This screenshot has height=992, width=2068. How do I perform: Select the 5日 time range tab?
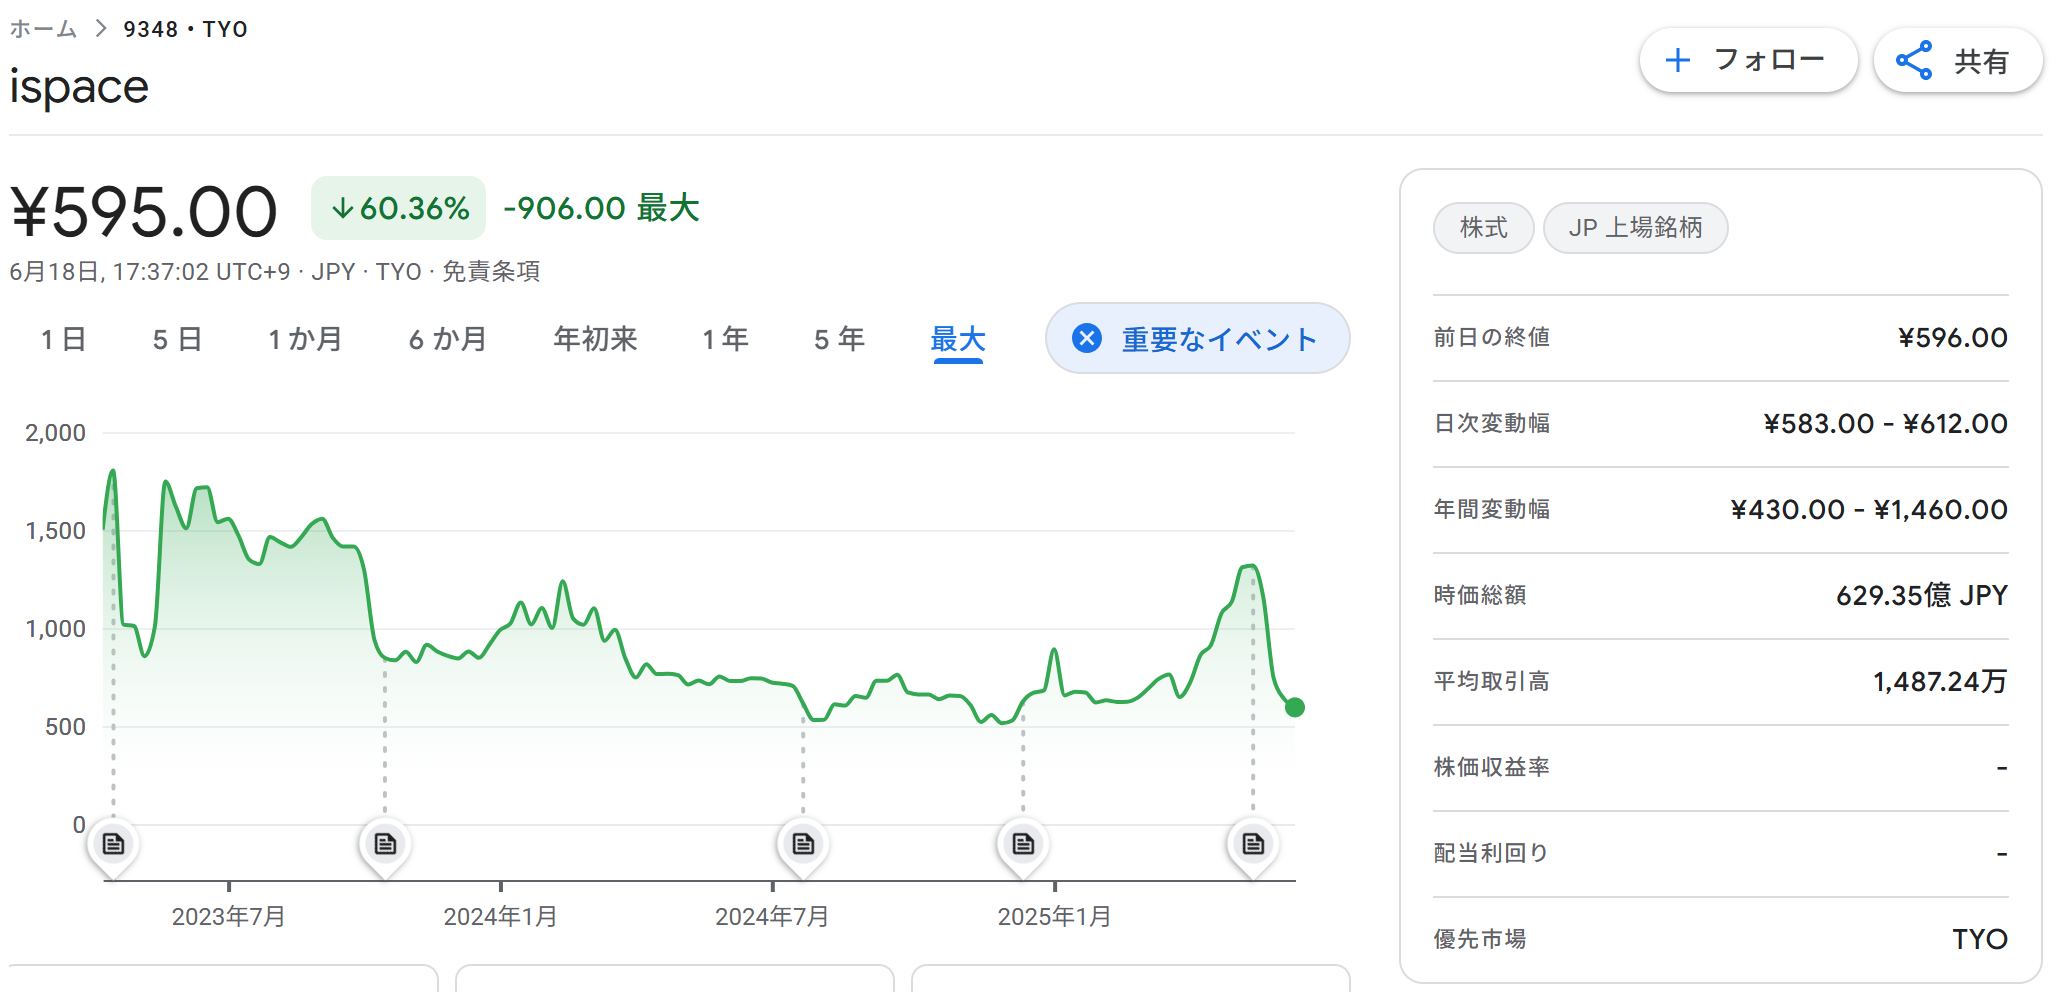pos(177,339)
